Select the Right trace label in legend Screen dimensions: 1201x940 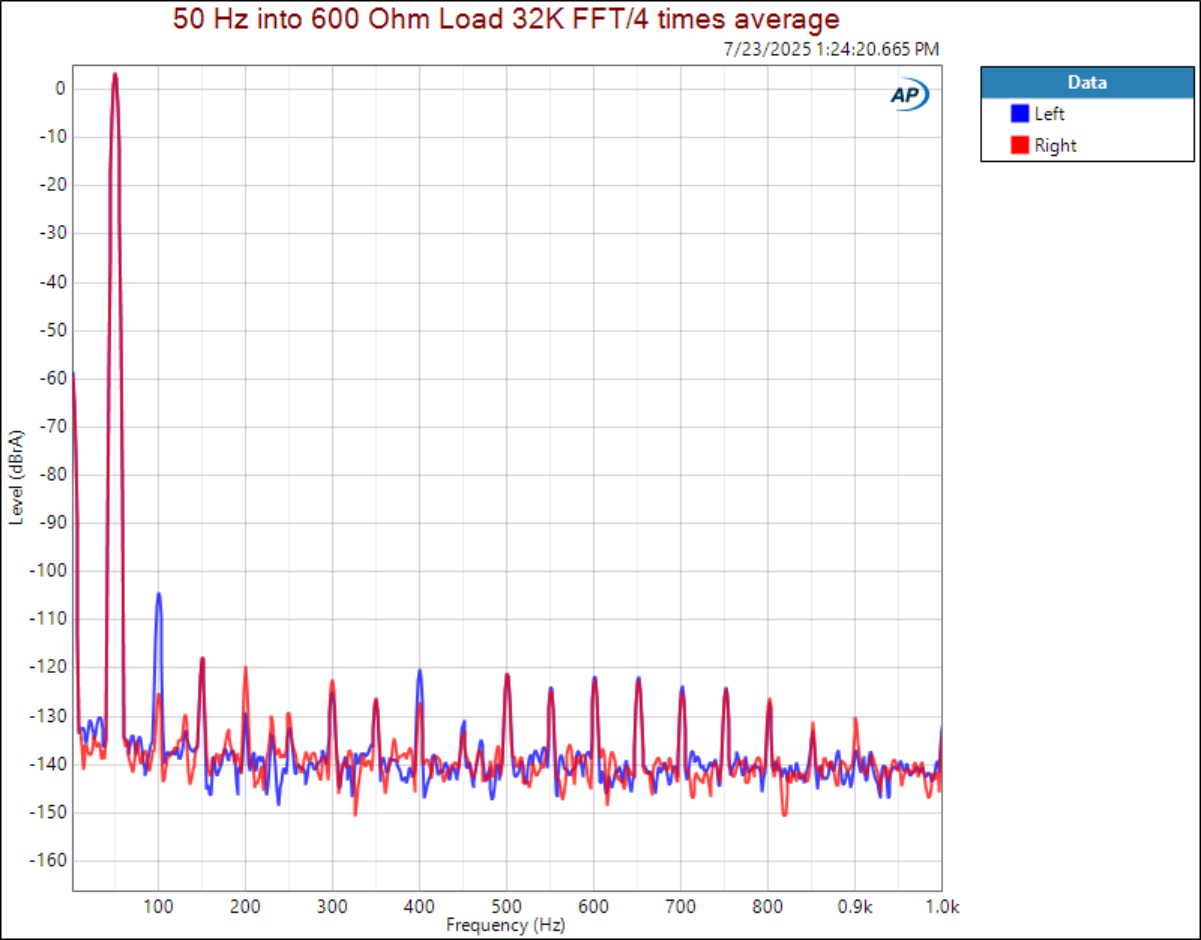tap(1056, 145)
